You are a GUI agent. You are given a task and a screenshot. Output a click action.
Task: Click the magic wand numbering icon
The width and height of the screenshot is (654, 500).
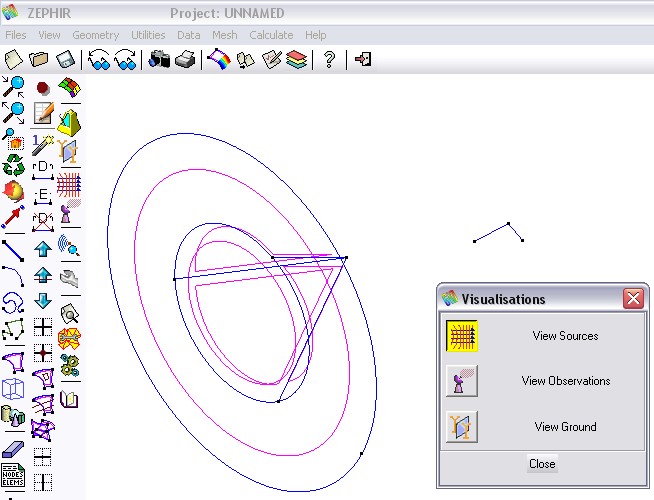tap(43, 145)
